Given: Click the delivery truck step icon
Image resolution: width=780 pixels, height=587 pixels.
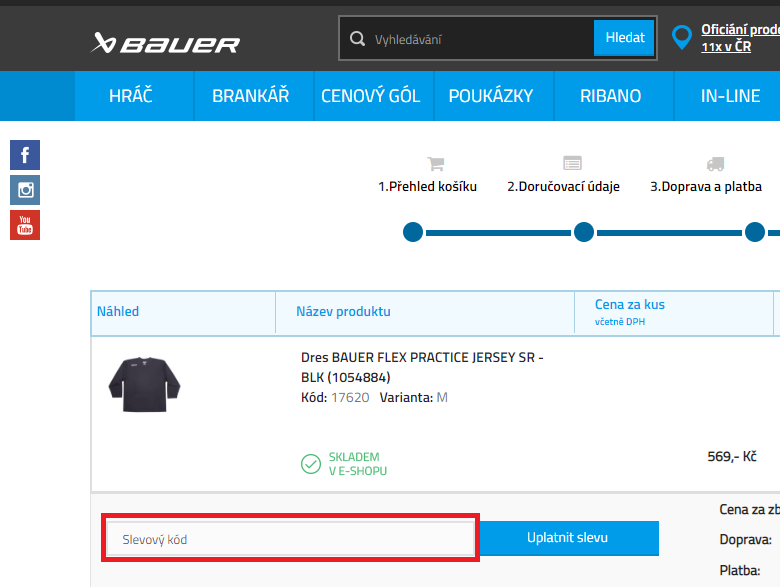Looking at the screenshot, I should pos(715,164).
